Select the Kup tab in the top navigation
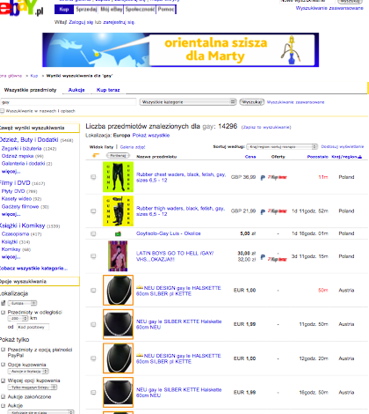369x414 pixels. [x=64, y=9]
